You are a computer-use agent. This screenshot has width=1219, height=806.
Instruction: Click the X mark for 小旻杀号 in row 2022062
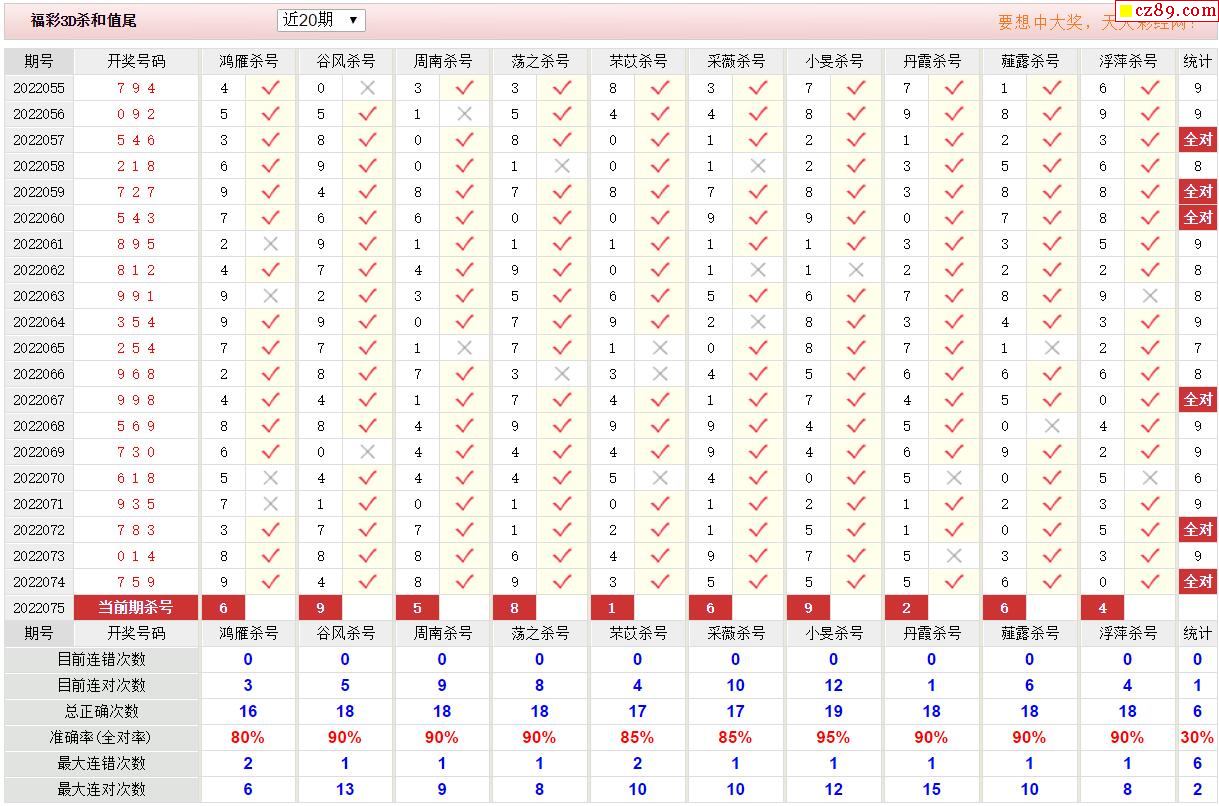click(856, 270)
